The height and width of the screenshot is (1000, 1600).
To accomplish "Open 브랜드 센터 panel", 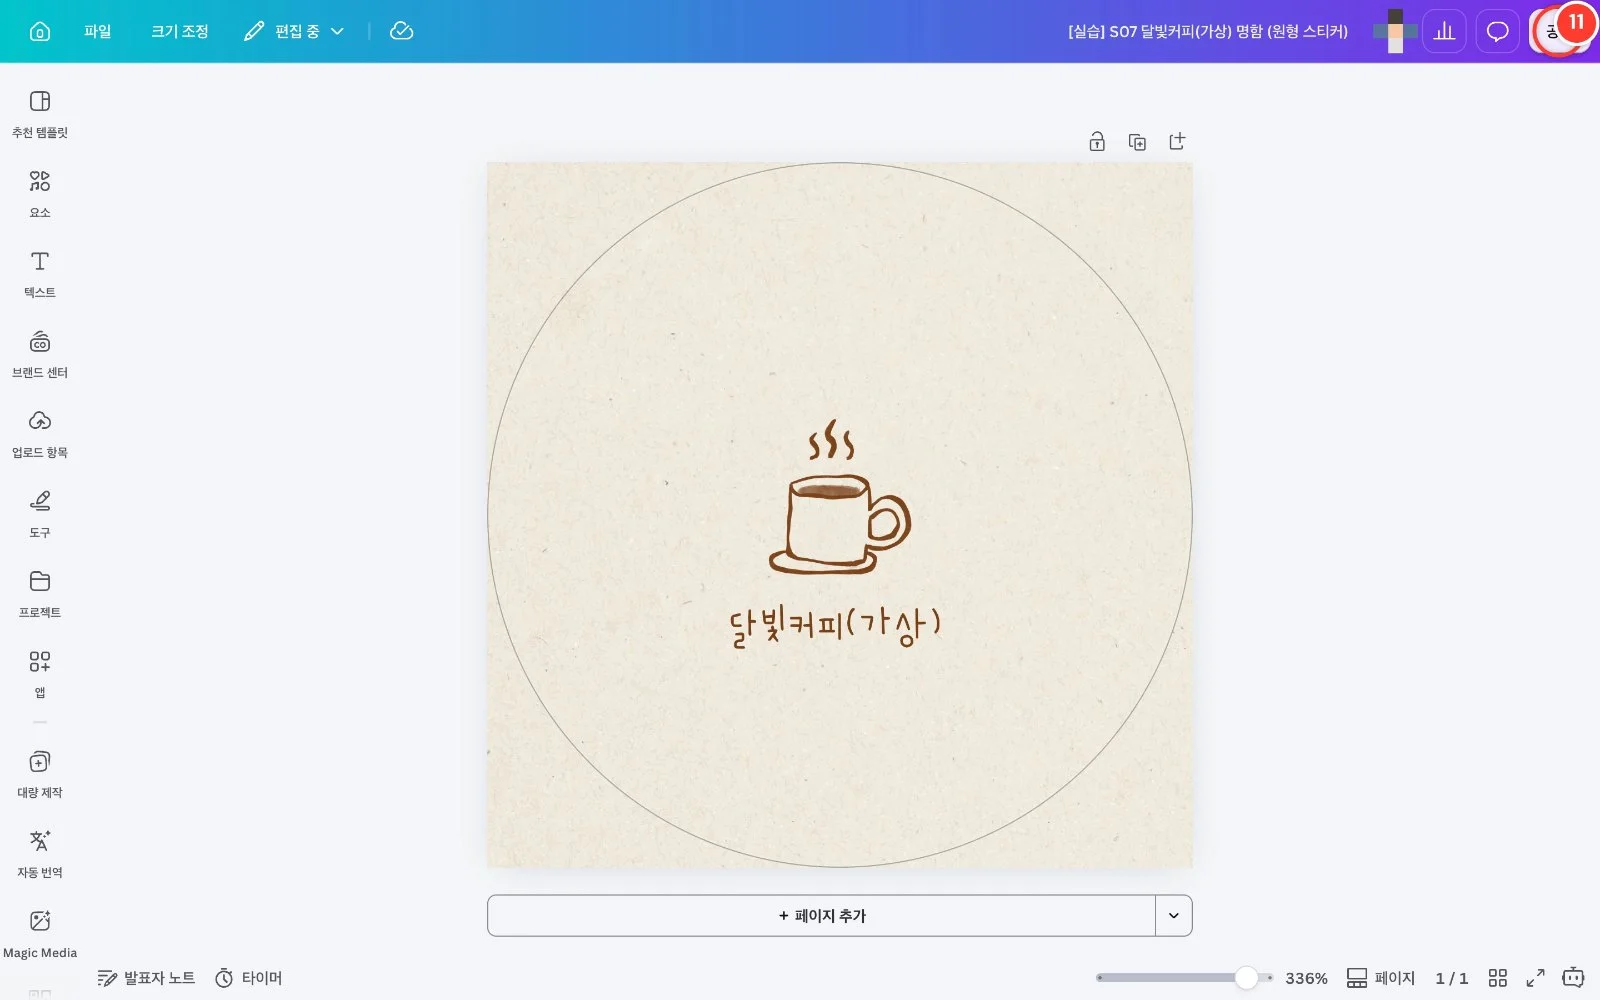I will (40, 354).
